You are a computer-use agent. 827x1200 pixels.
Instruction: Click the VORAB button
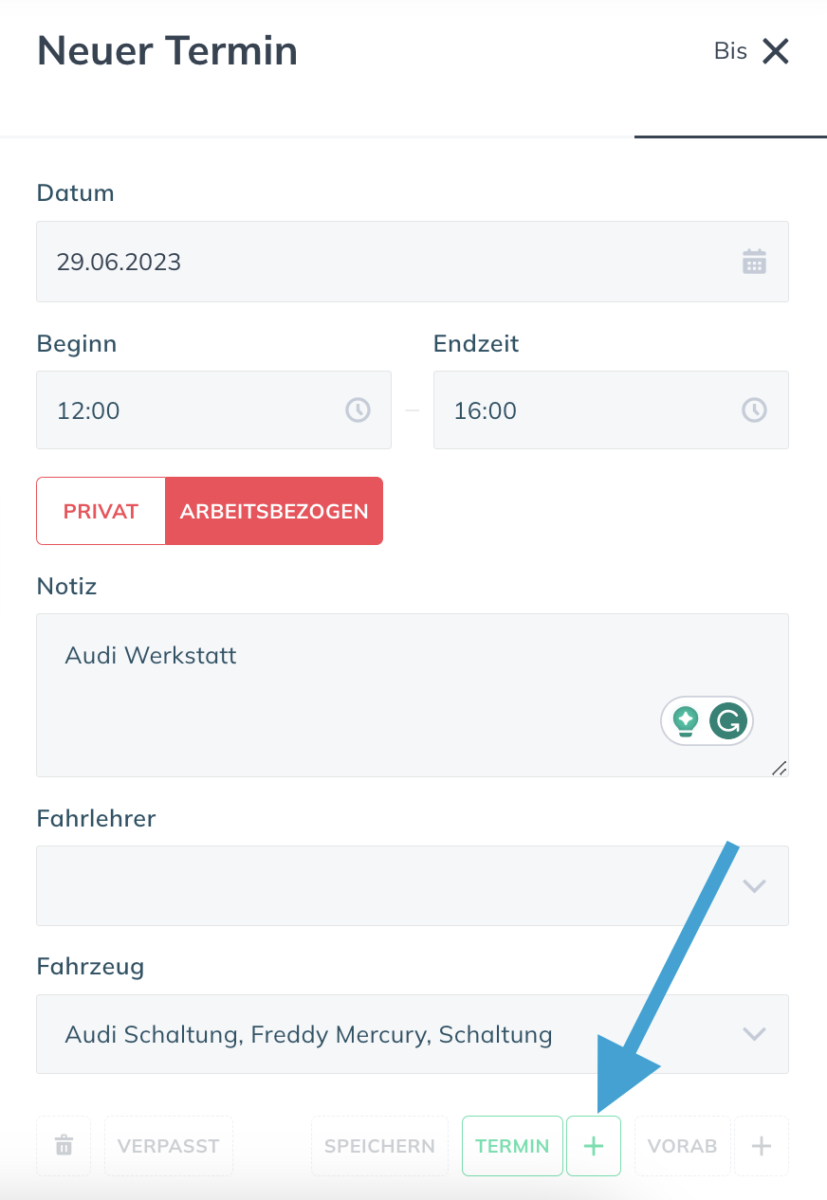(x=682, y=1146)
